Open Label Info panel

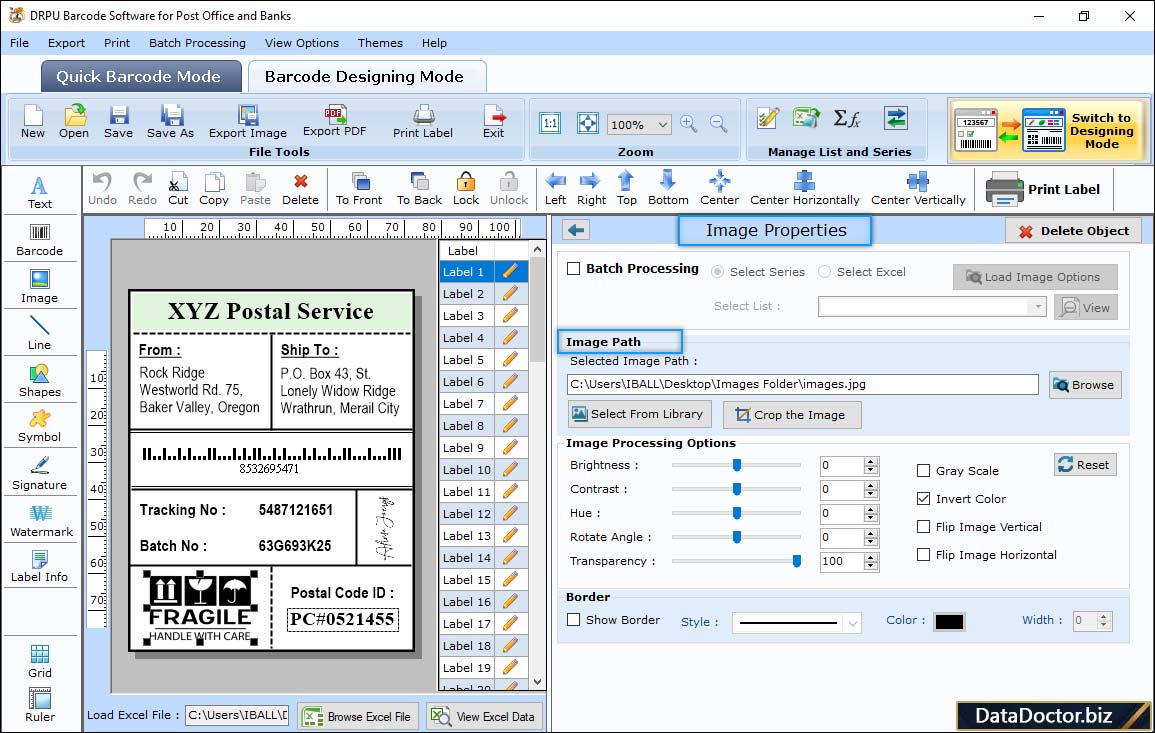[x=40, y=567]
